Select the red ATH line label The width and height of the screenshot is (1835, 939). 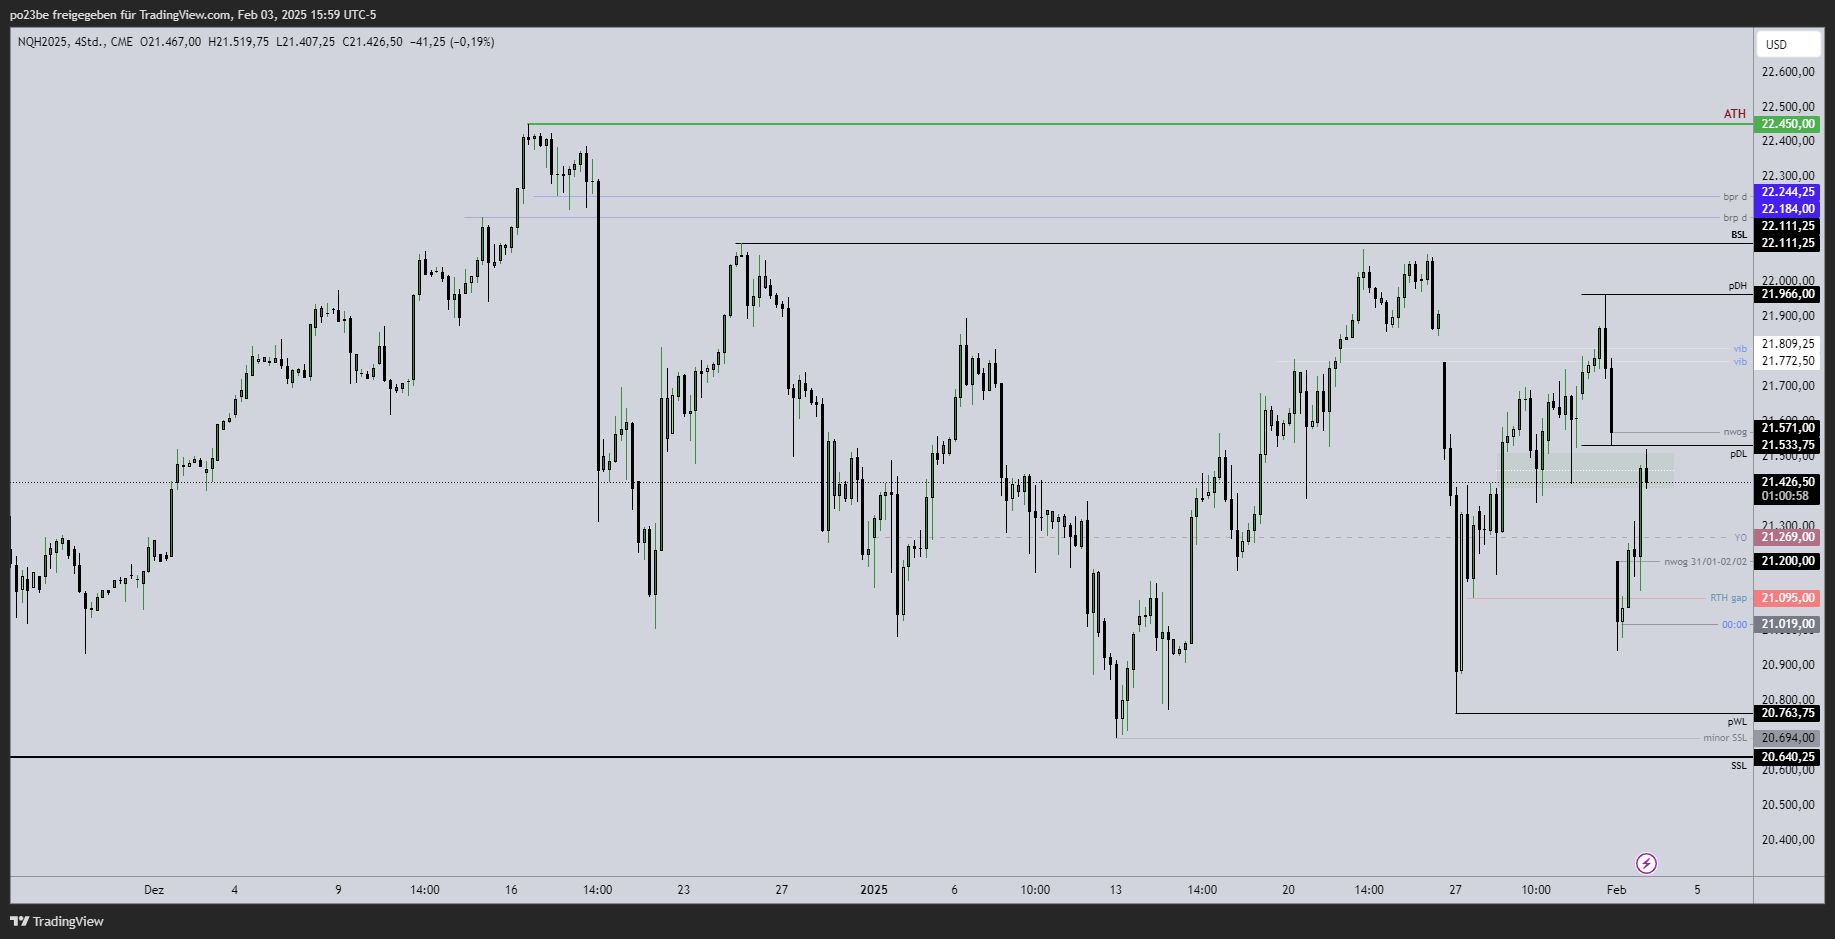pyautogui.click(x=1734, y=114)
